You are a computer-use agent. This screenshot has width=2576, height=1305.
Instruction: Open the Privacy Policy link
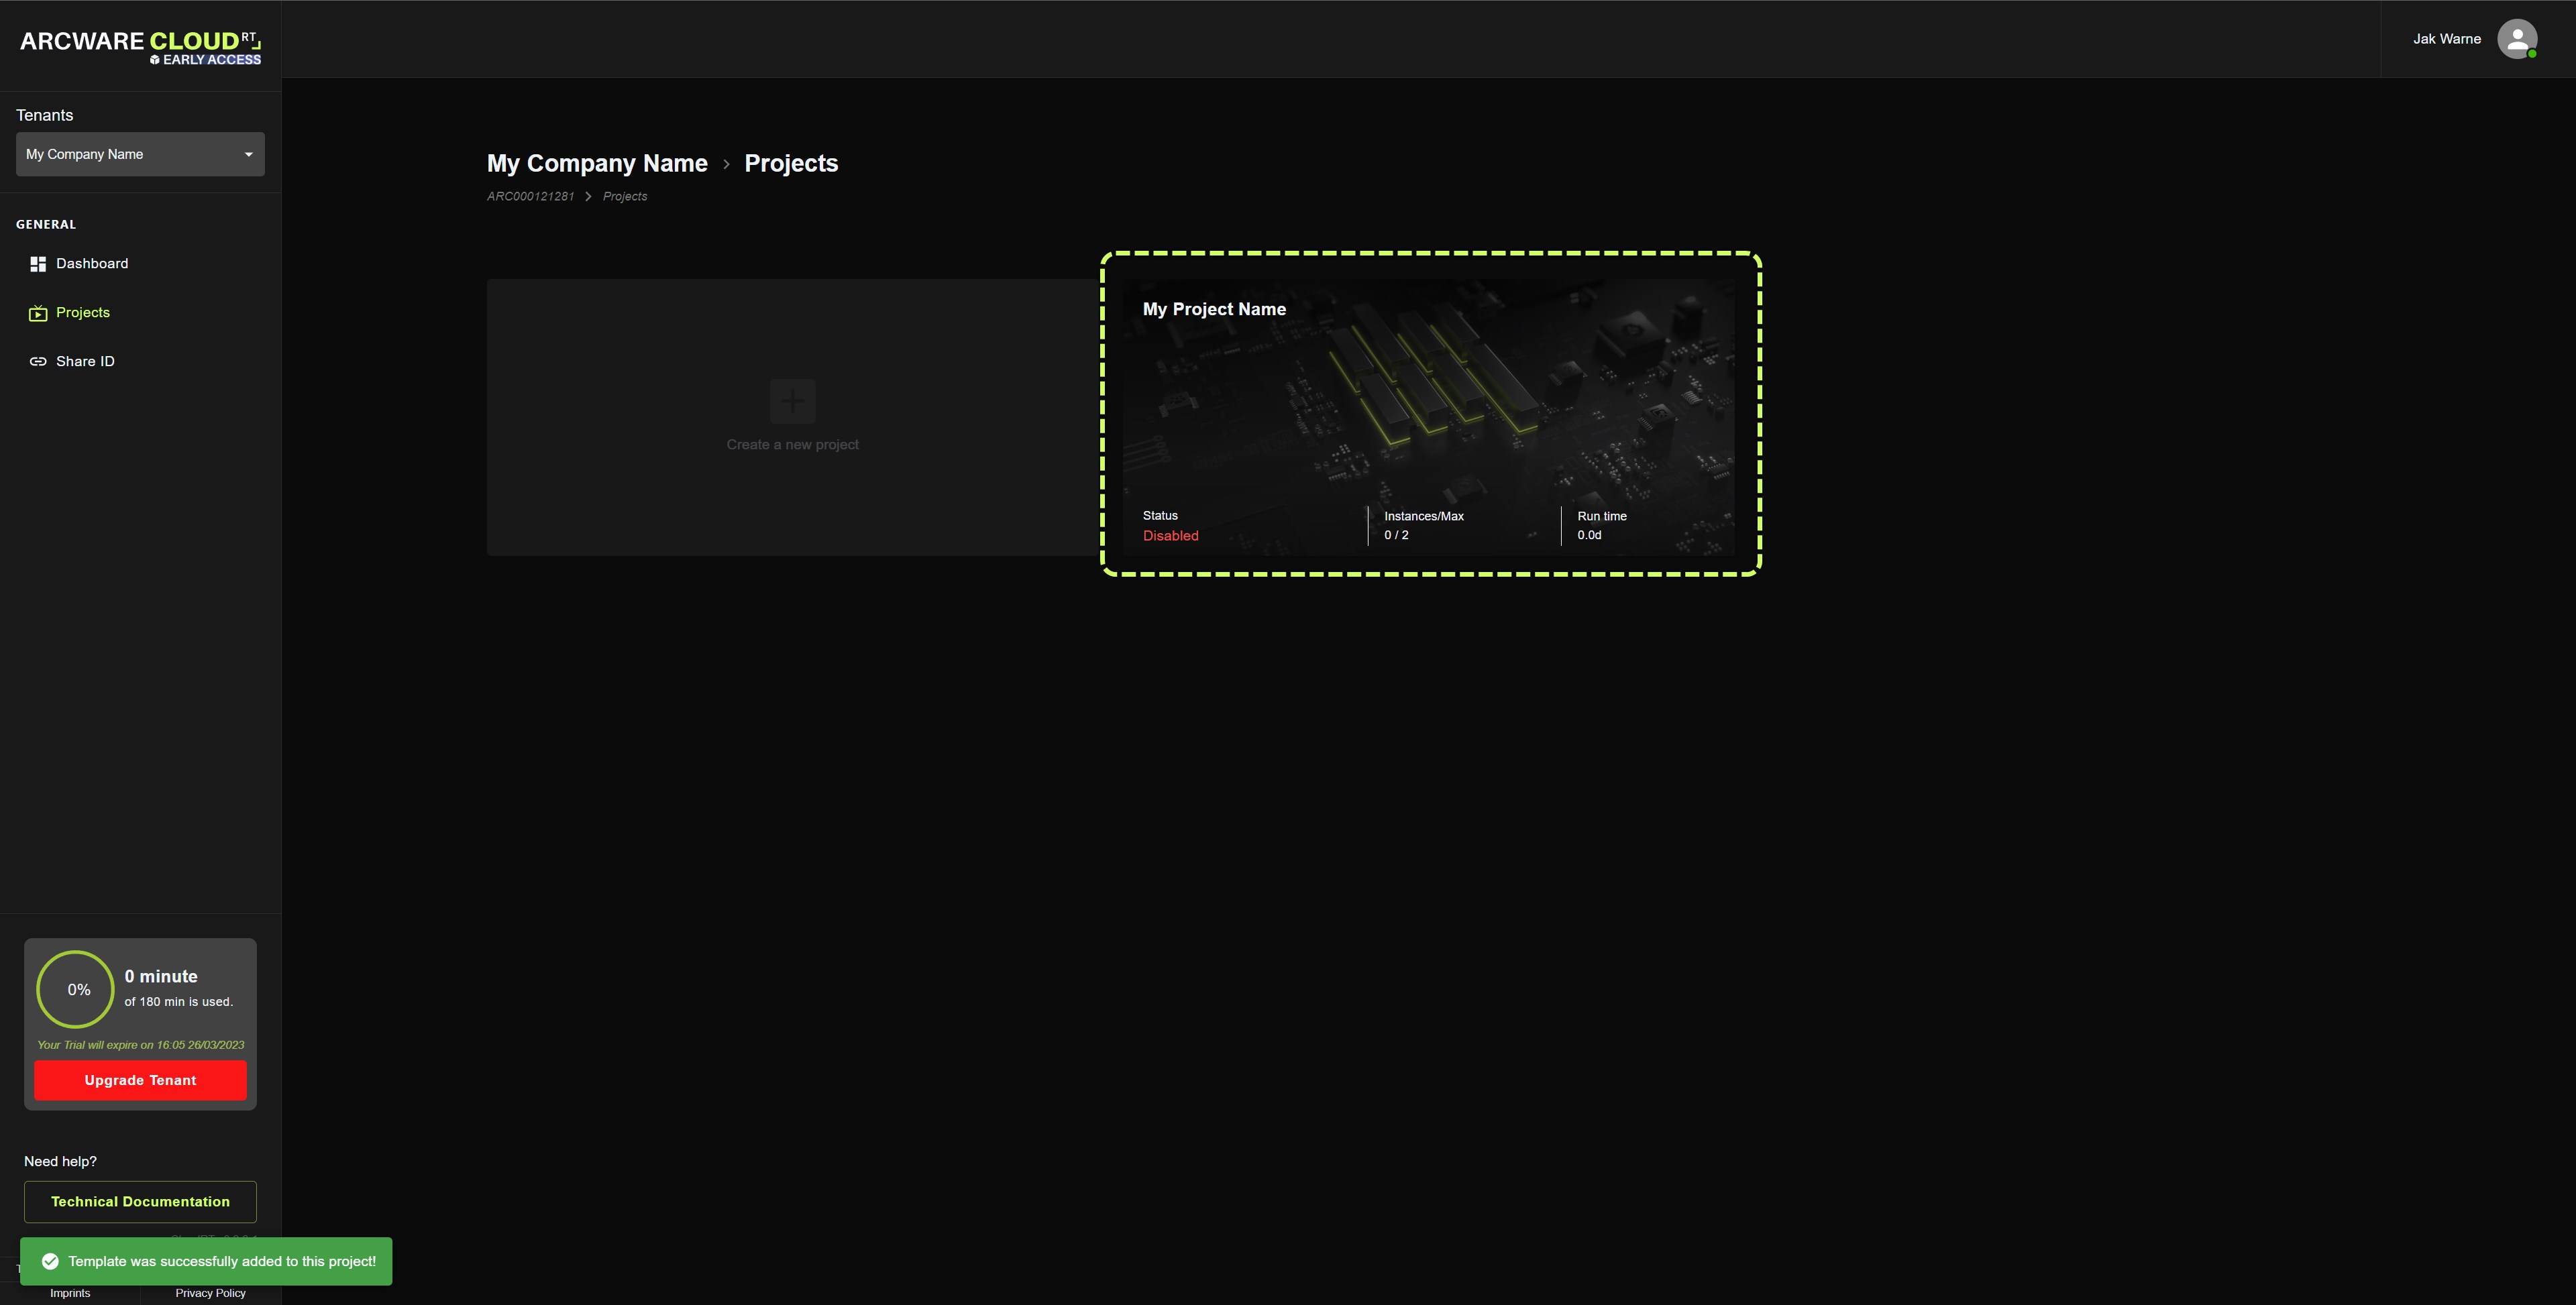[x=210, y=1293]
